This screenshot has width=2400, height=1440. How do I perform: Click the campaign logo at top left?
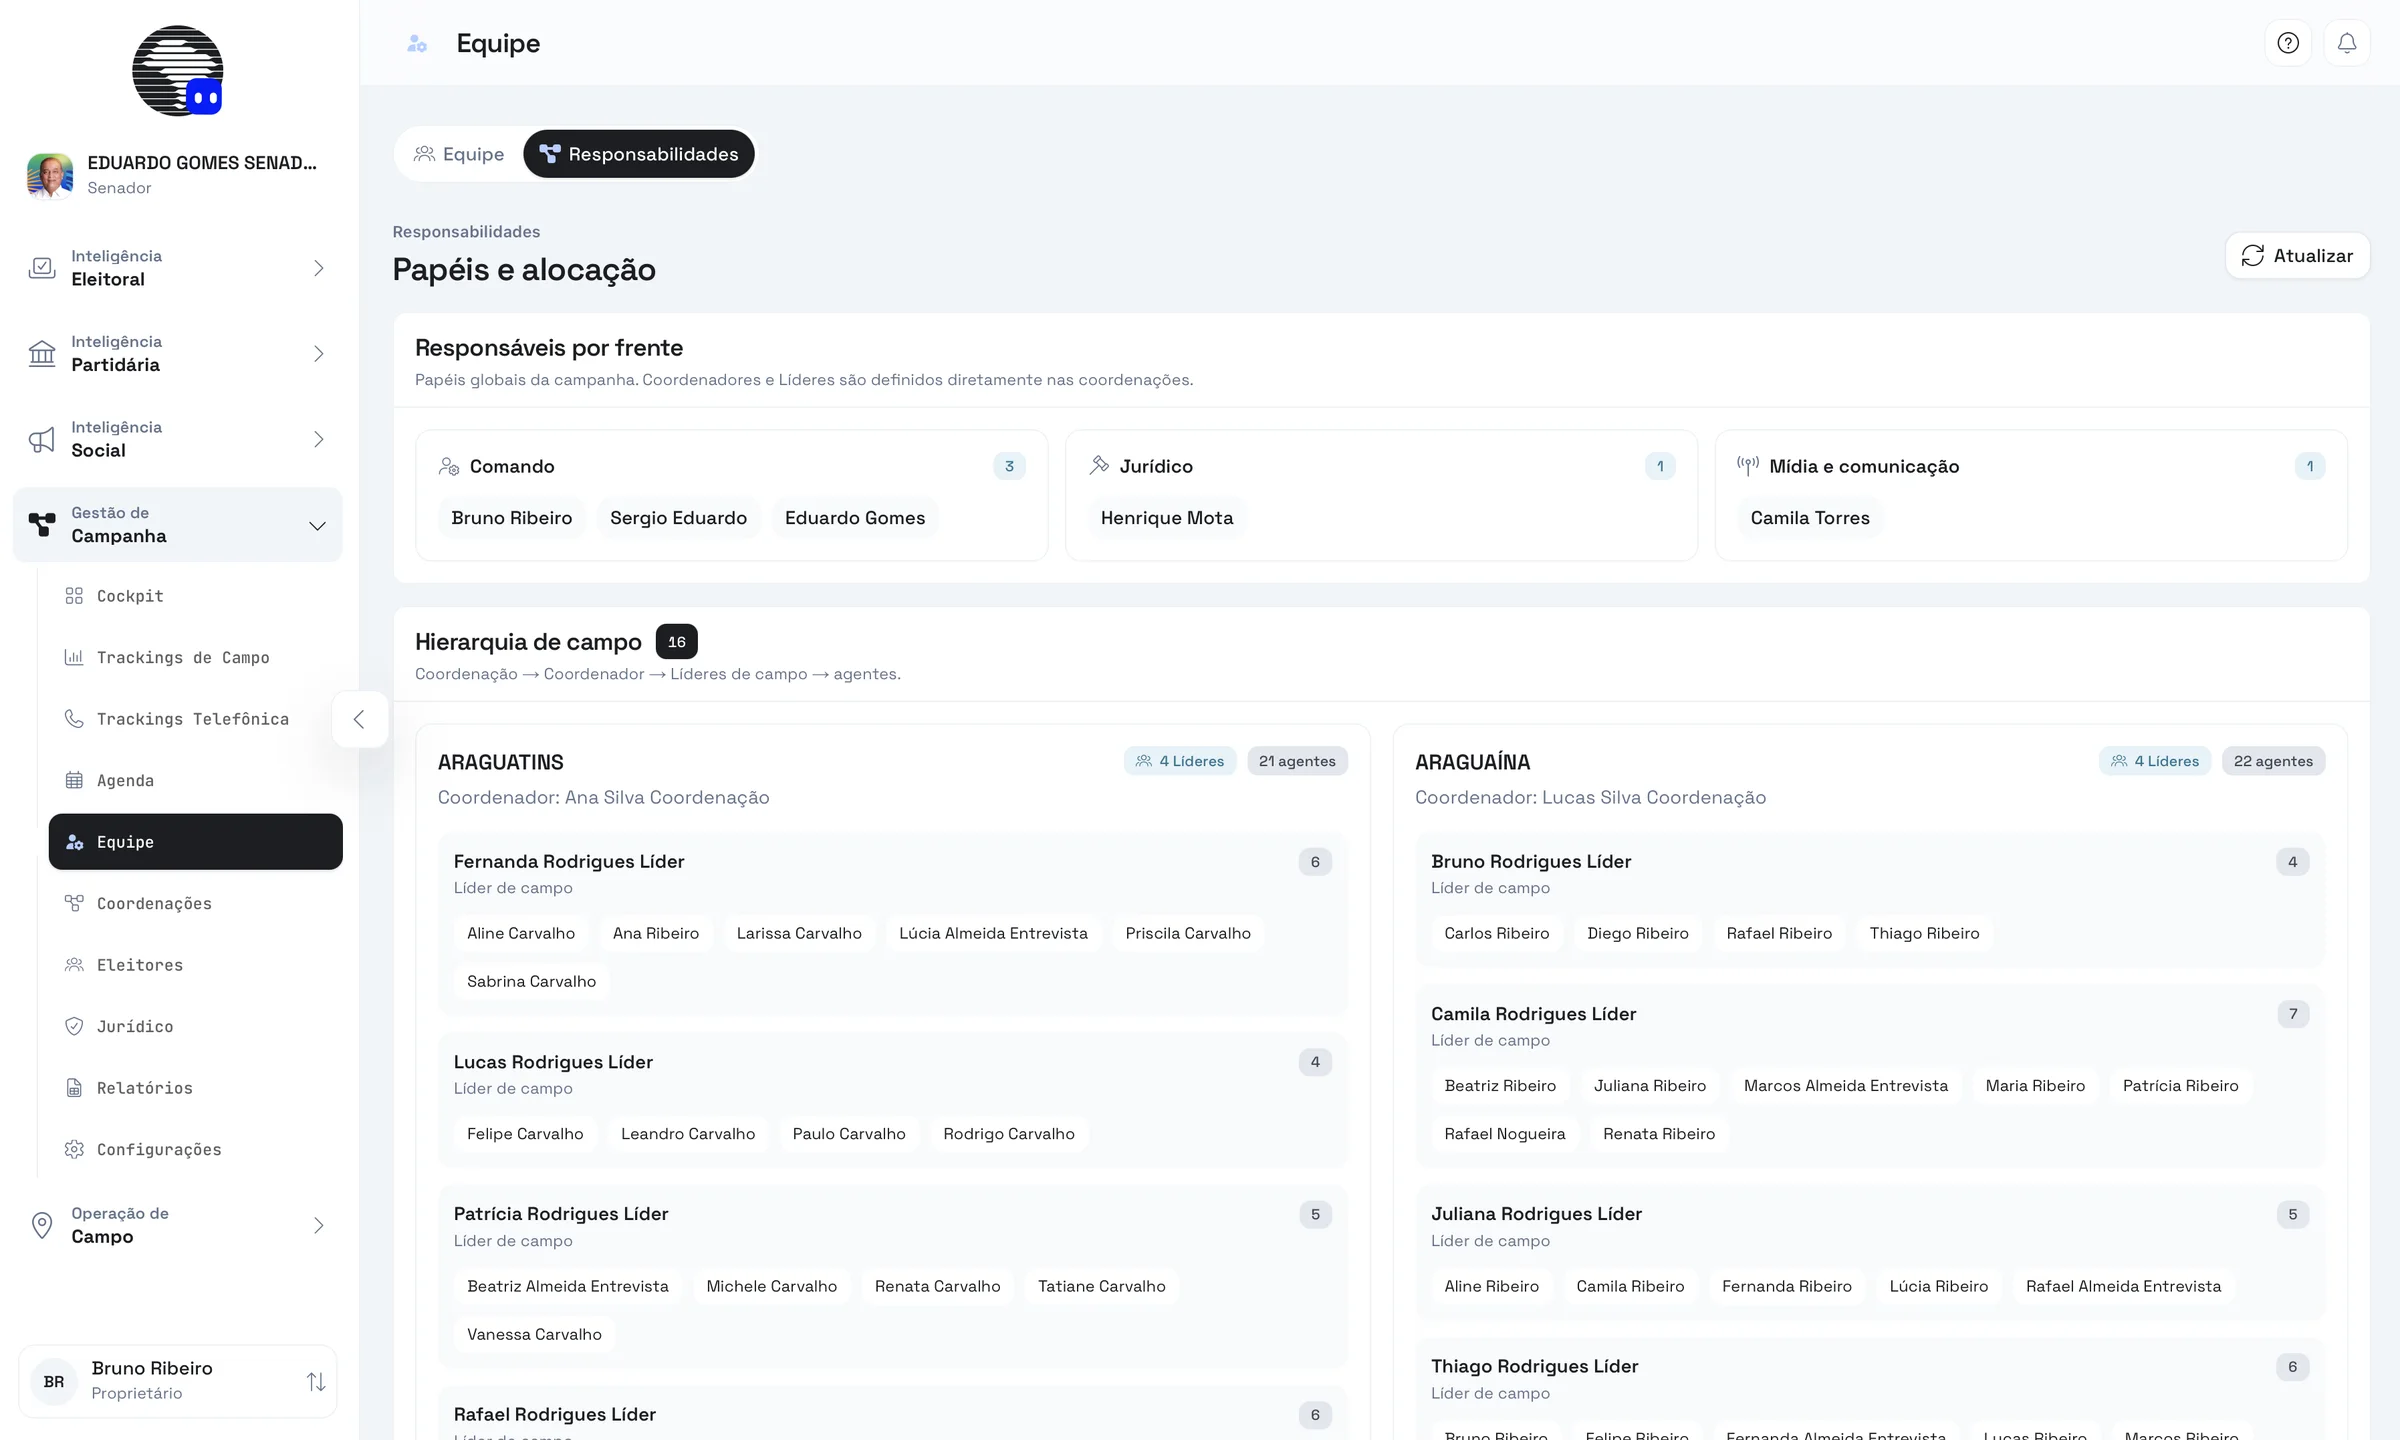(x=178, y=71)
